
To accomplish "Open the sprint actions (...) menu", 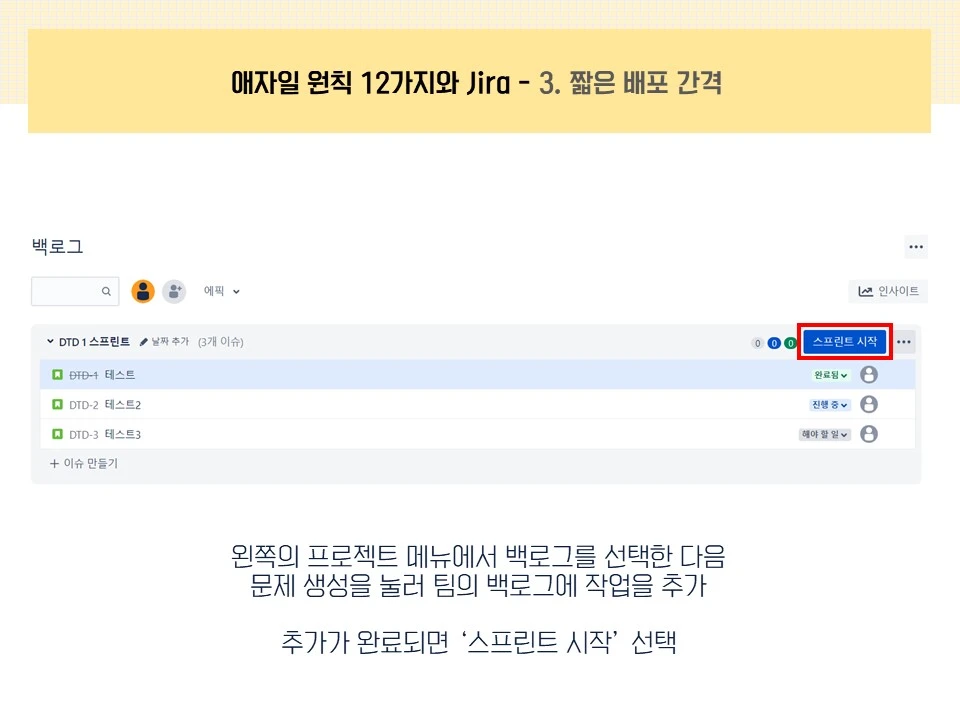I will pos(903,341).
